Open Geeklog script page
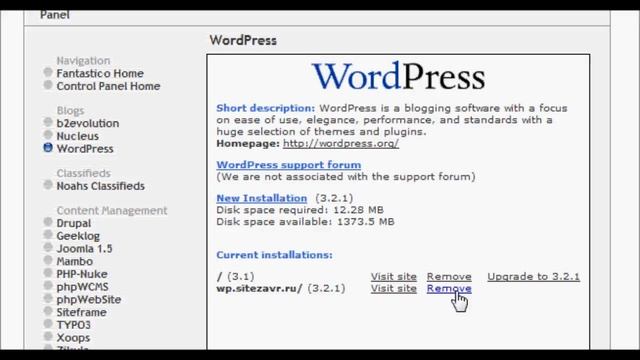The image size is (640, 360). tap(78, 236)
